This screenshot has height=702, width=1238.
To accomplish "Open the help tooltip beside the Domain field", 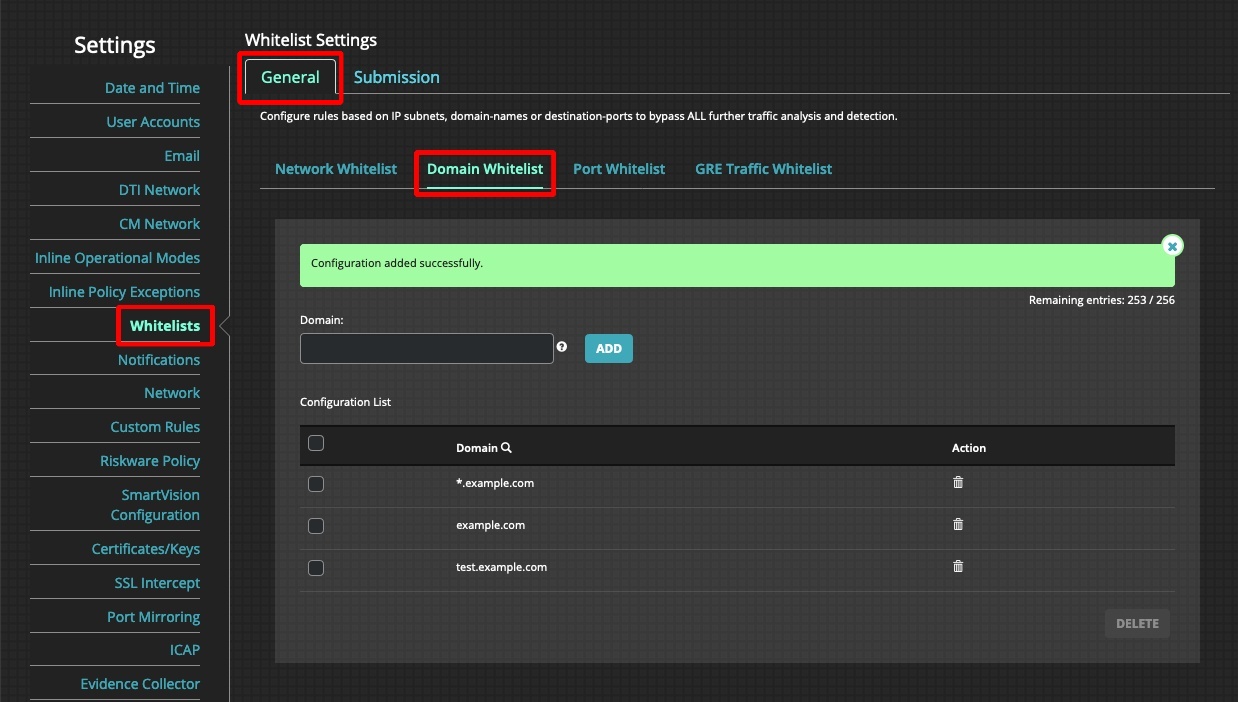I will tap(562, 347).
